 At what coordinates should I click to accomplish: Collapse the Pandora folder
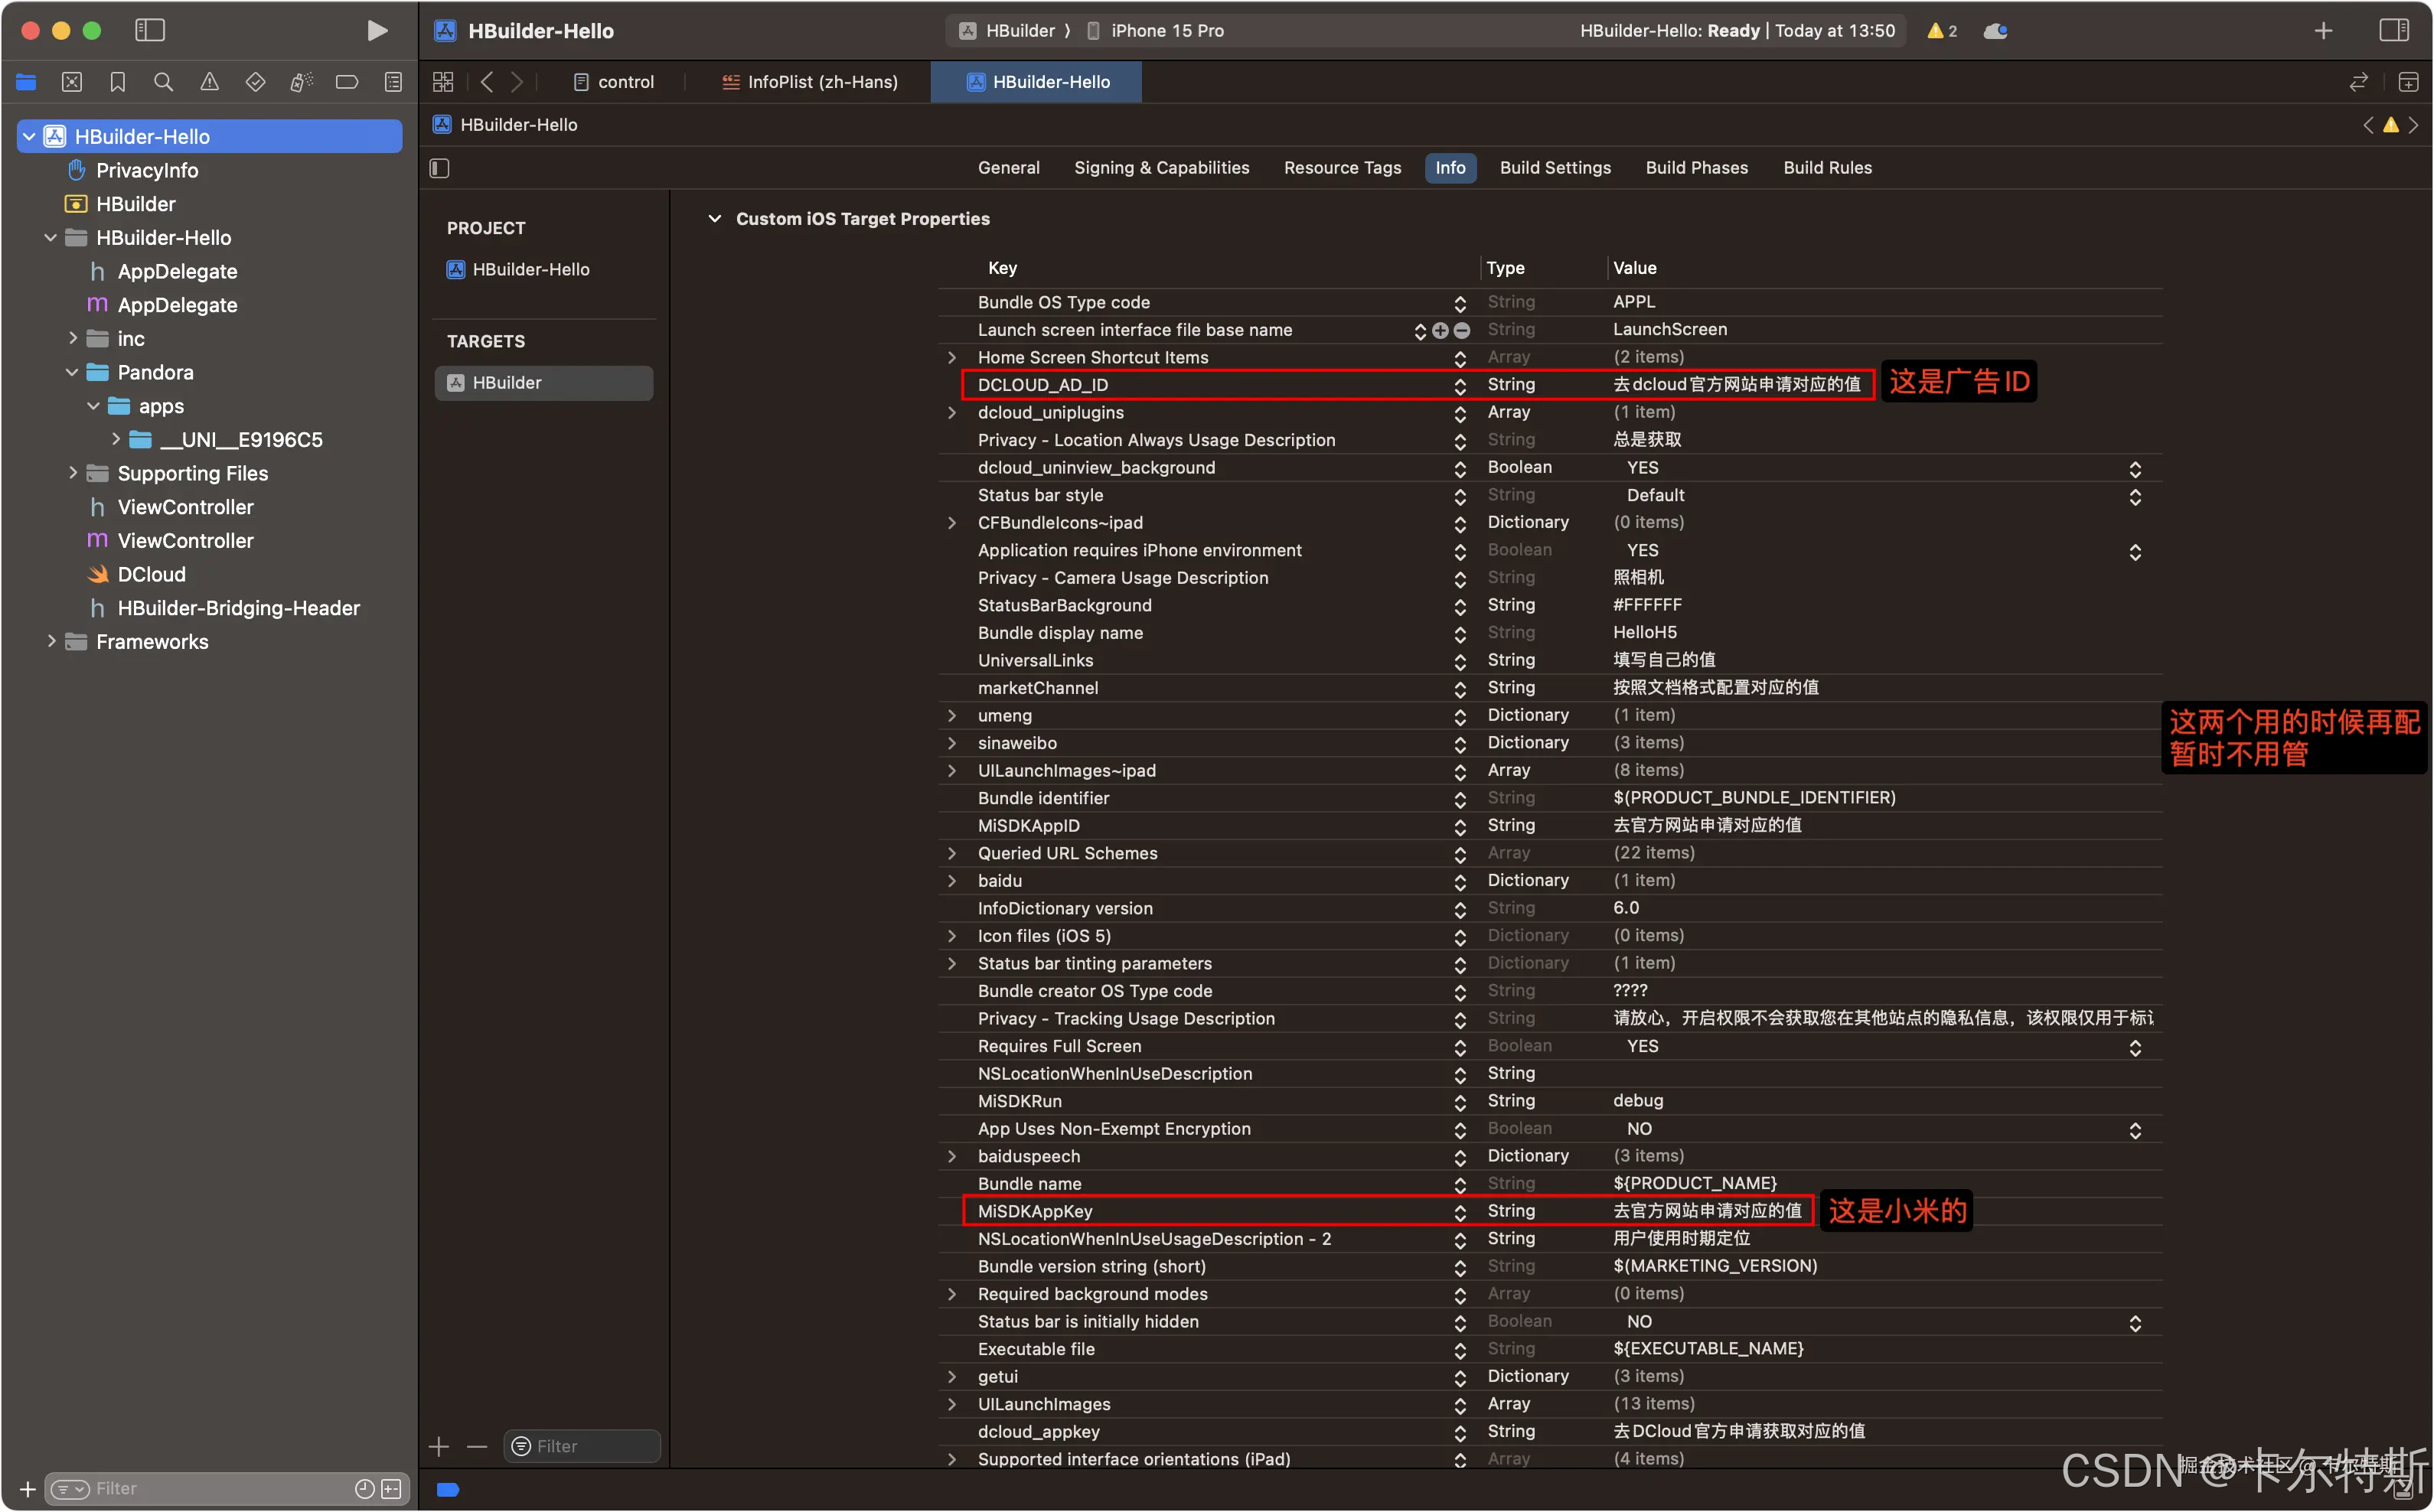pyautogui.click(x=72, y=372)
